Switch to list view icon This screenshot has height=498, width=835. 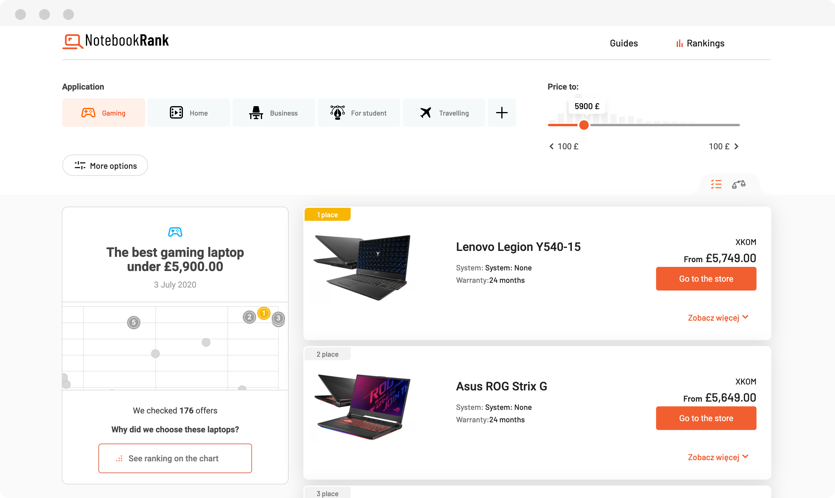click(716, 184)
